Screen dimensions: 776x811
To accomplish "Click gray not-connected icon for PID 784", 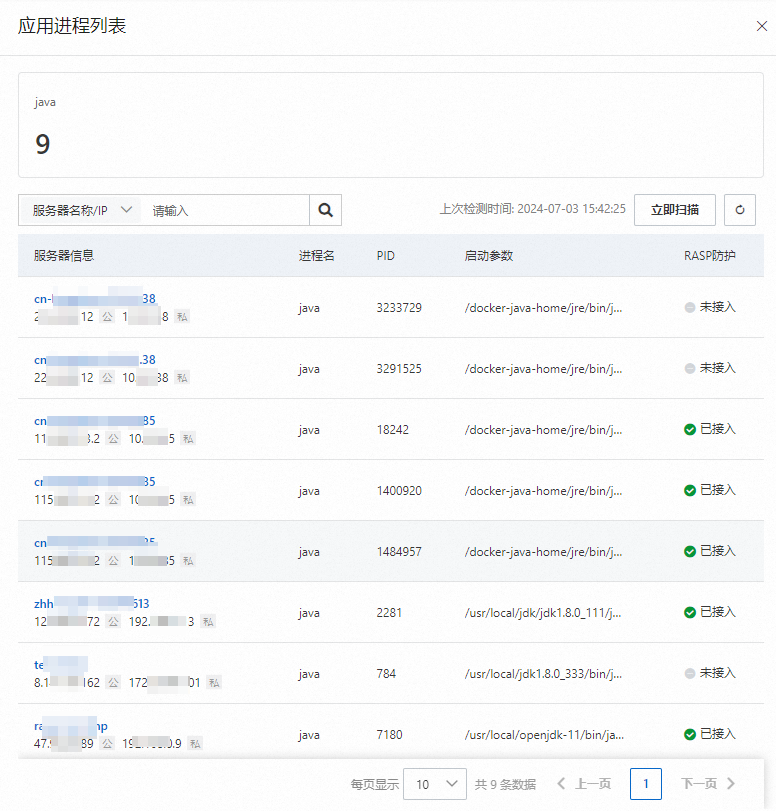I will [690, 673].
